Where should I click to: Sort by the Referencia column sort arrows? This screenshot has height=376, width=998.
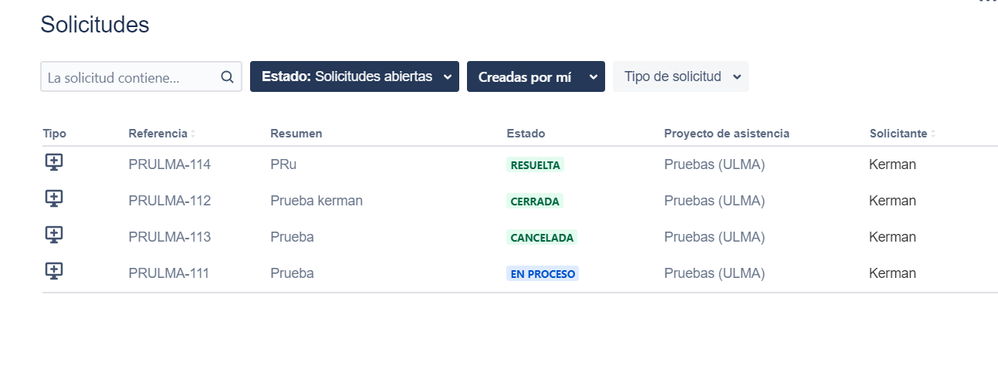pos(193,134)
